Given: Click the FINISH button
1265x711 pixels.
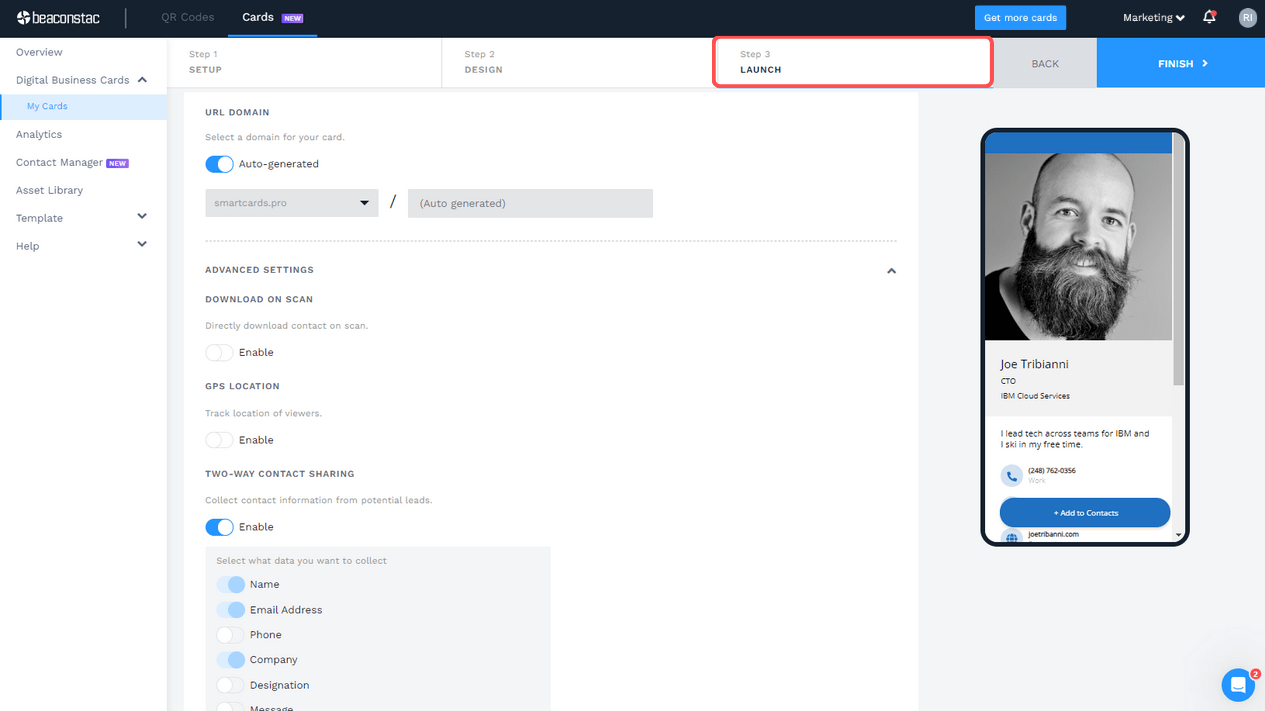Looking at the screenshot, I should [1180, 62].
